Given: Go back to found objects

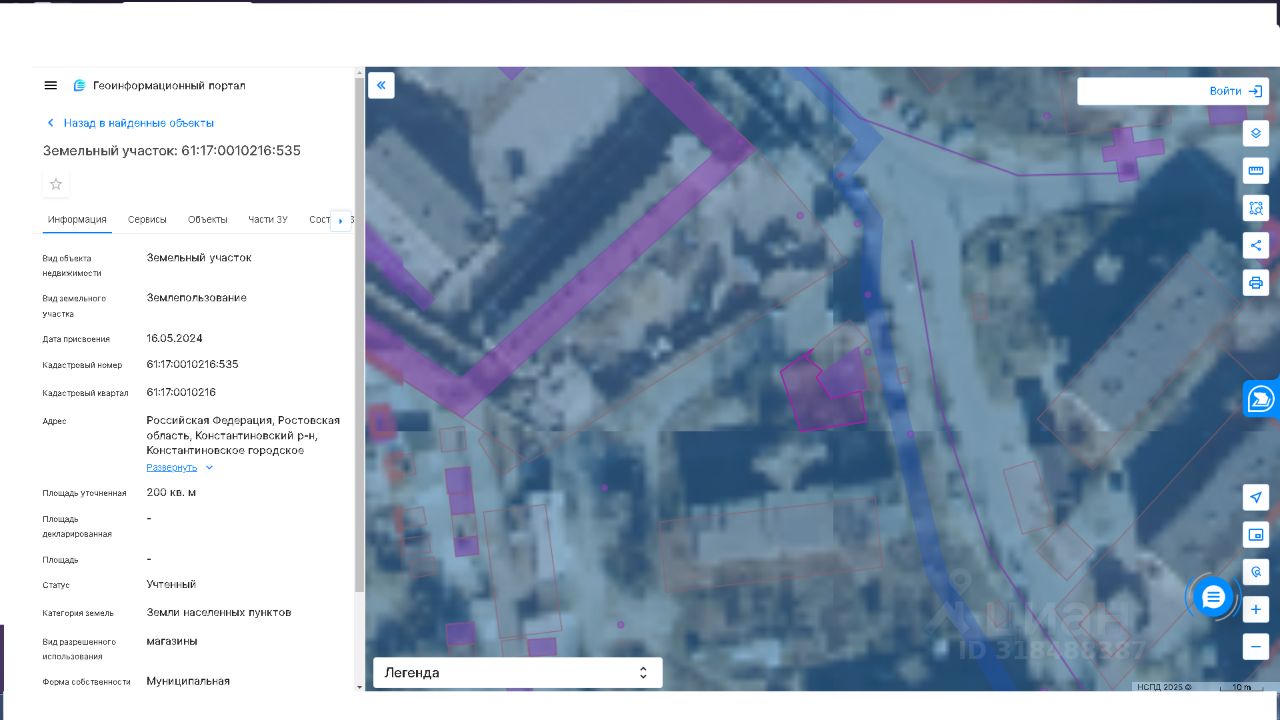Looking at the screenshot, I should click(129, 123).
